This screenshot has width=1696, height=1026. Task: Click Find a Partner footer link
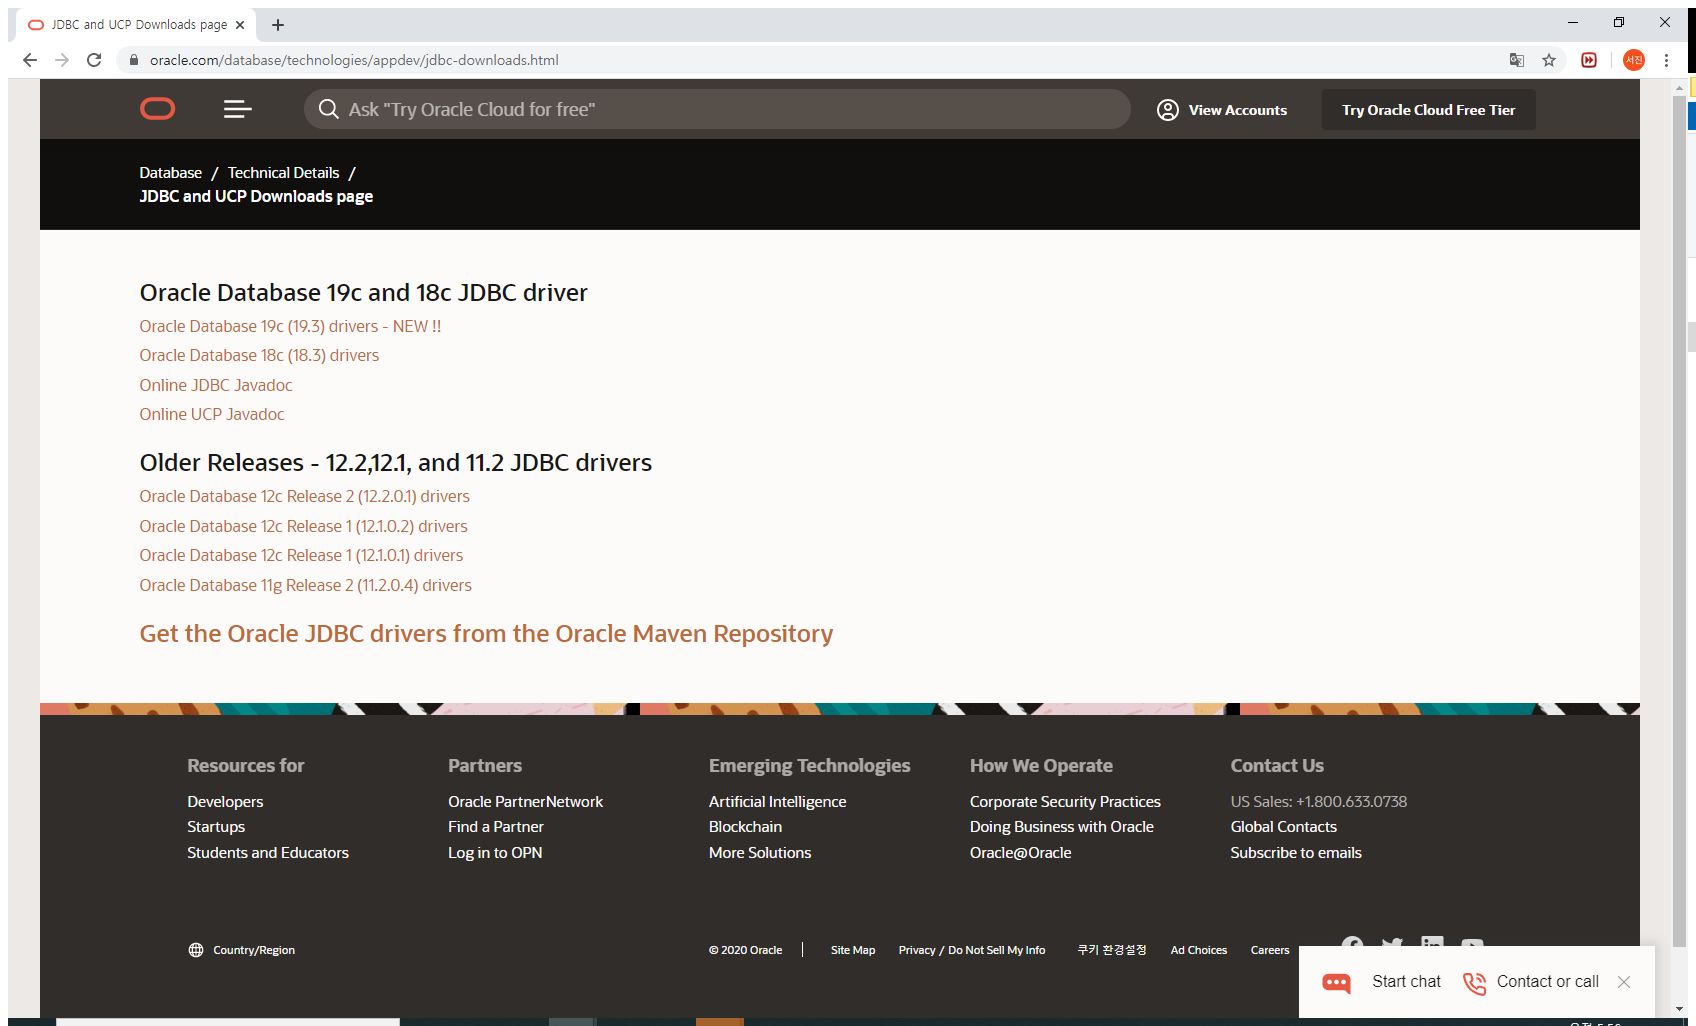click(496, 827)
